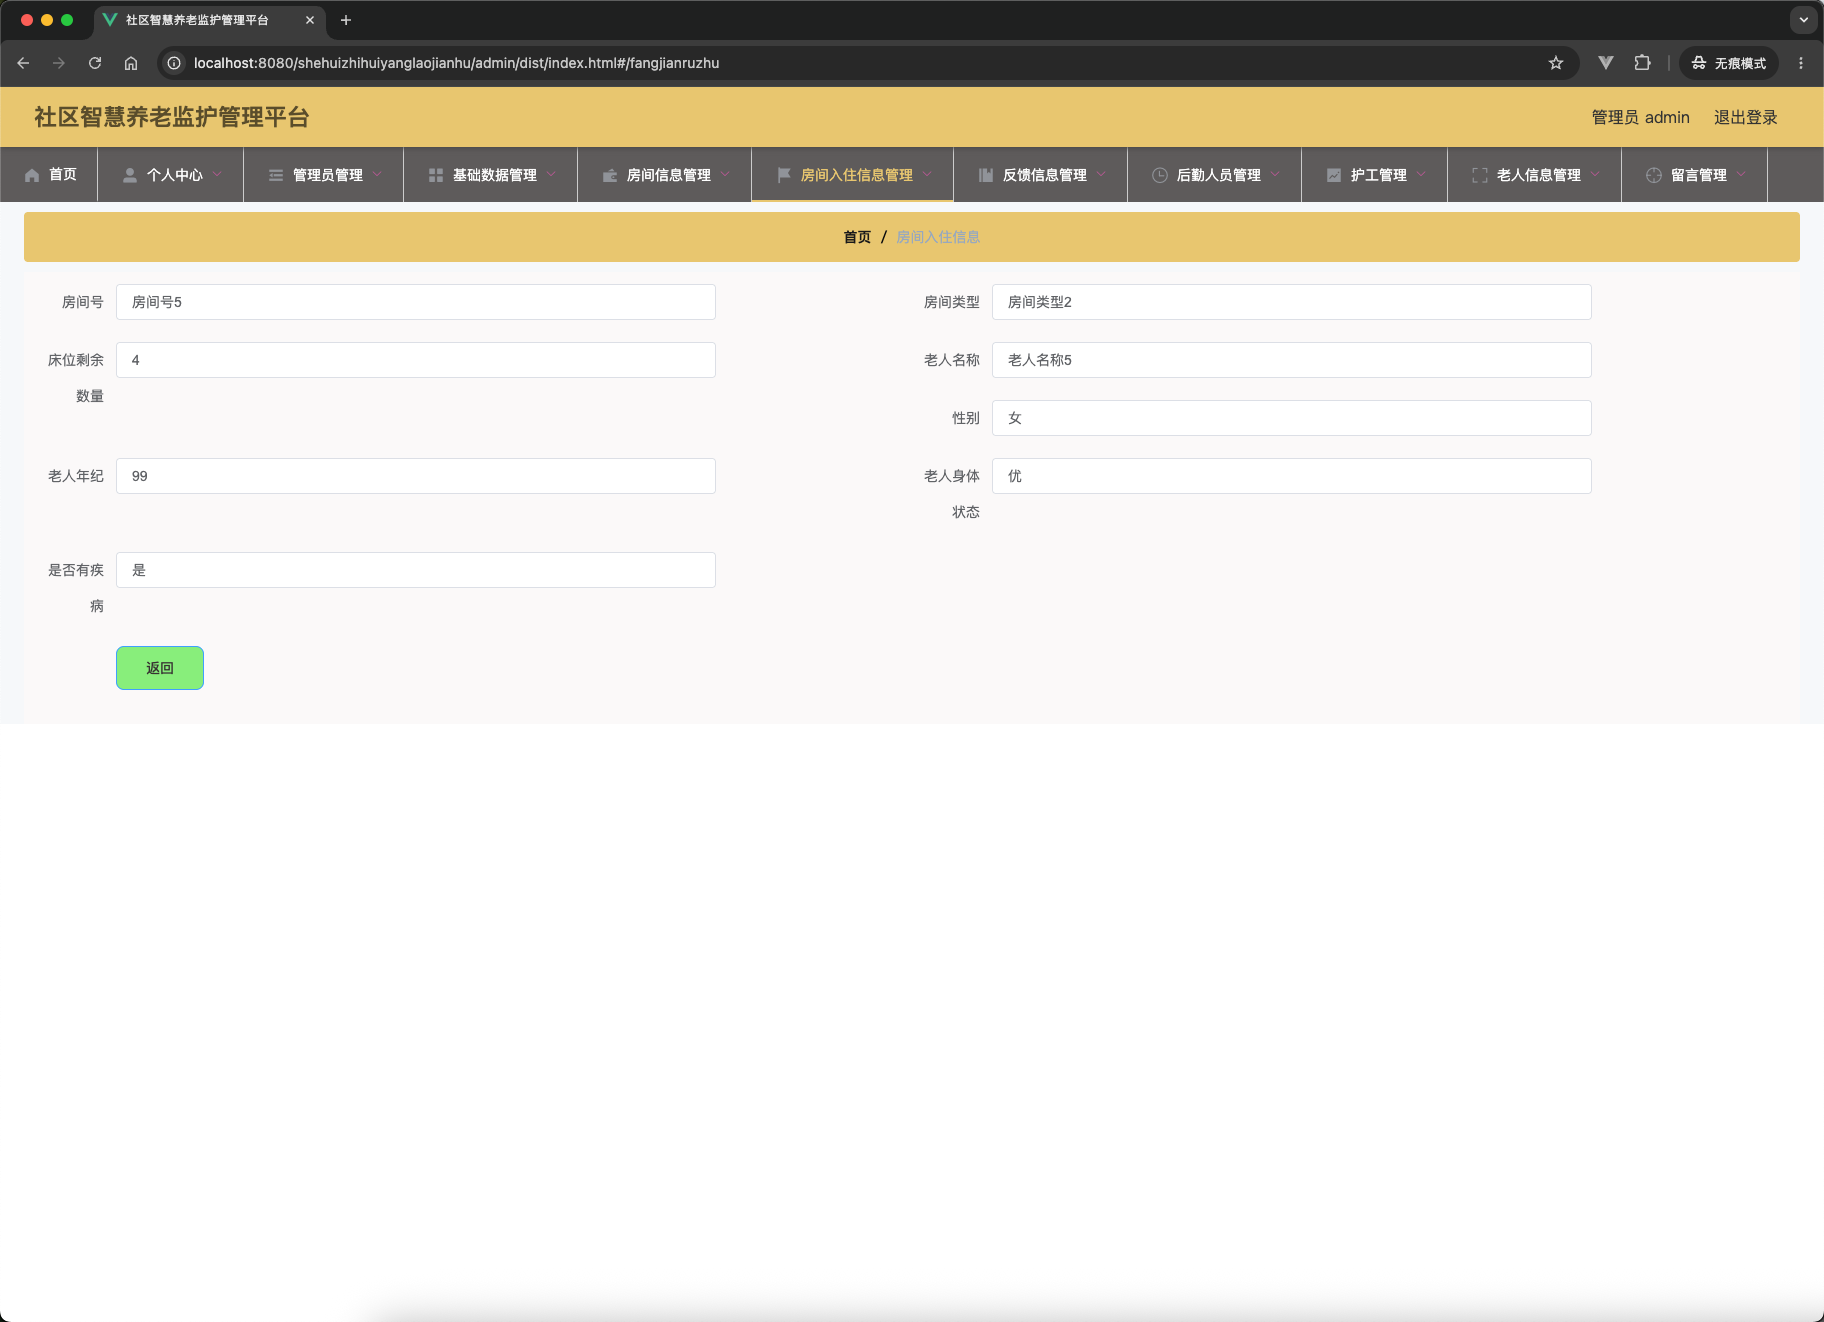
Task: Click the 老人名称 input field
Action: 1292,360
